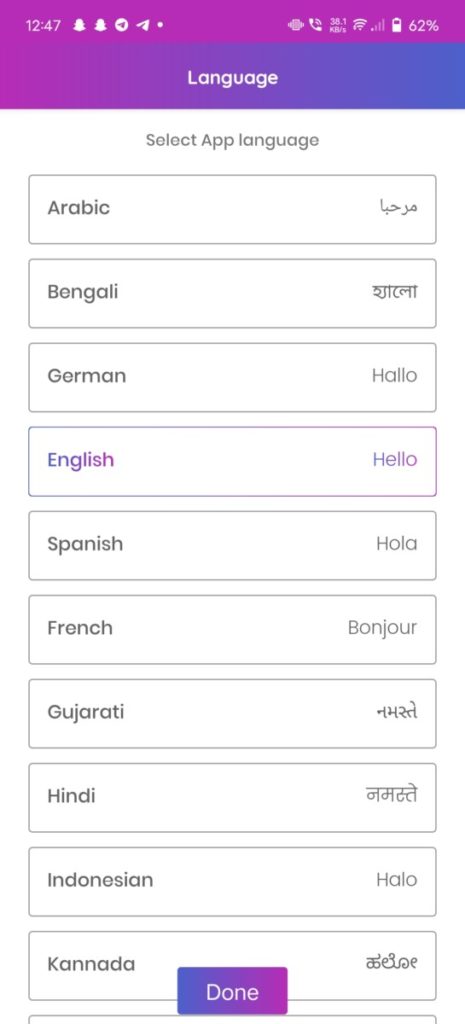Select Arabic as app language

[x=232, y=209]
